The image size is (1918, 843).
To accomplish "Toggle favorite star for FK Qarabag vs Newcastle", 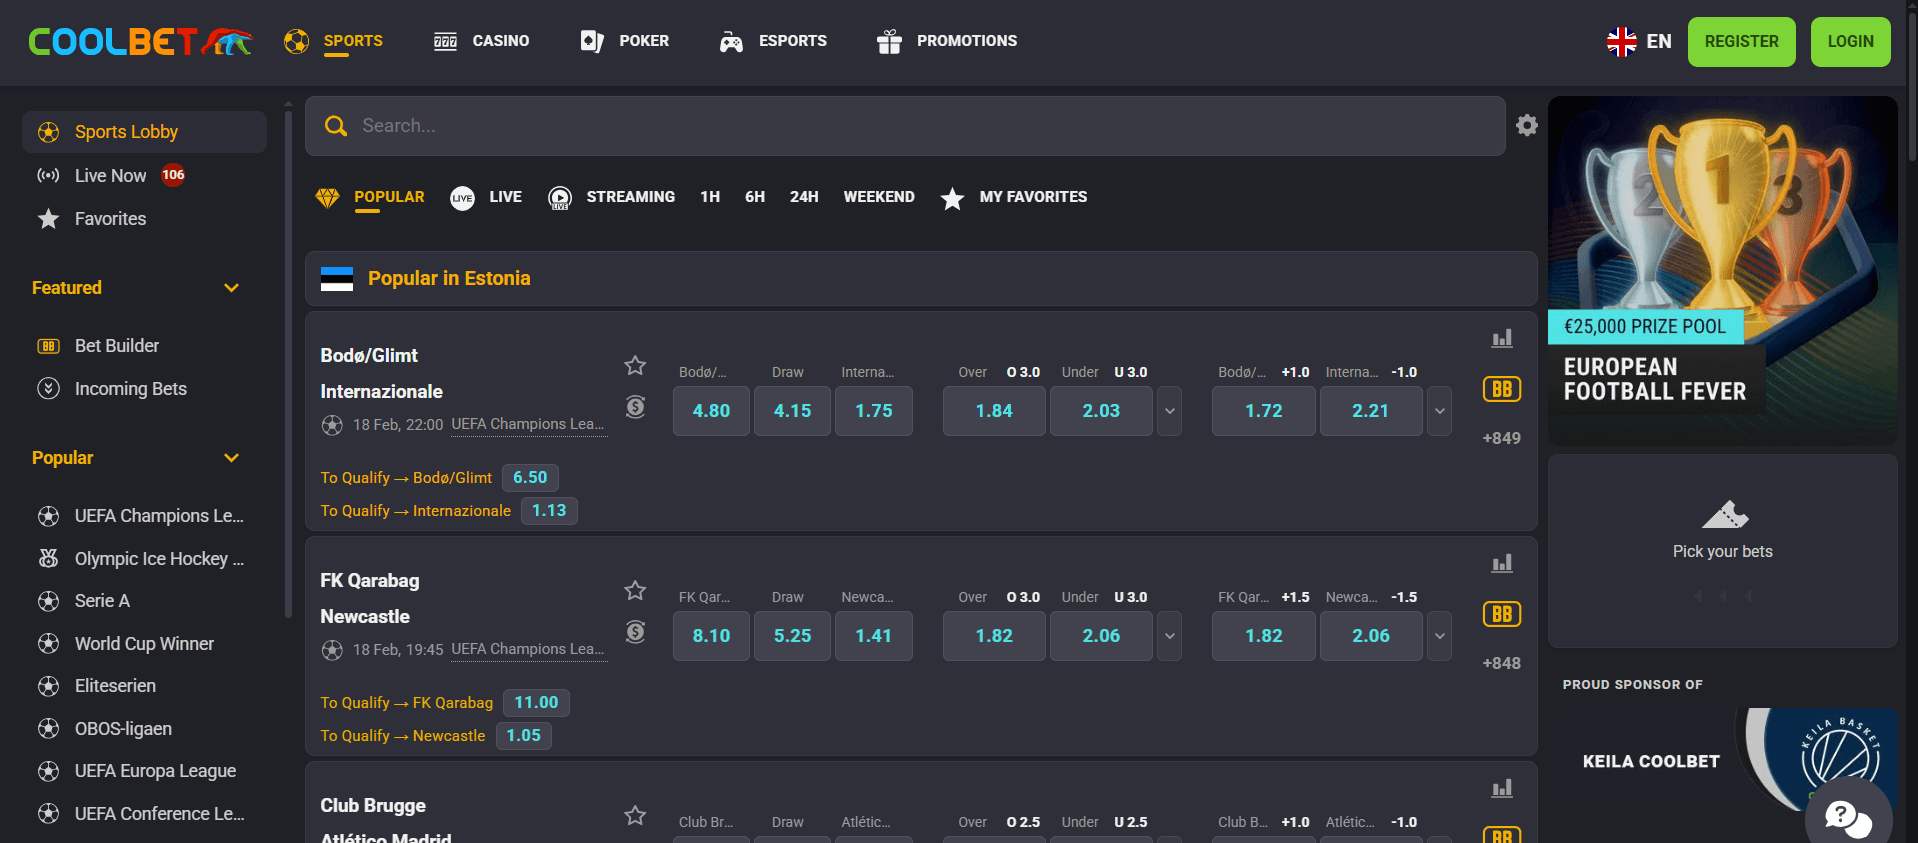I will [635, 591].
